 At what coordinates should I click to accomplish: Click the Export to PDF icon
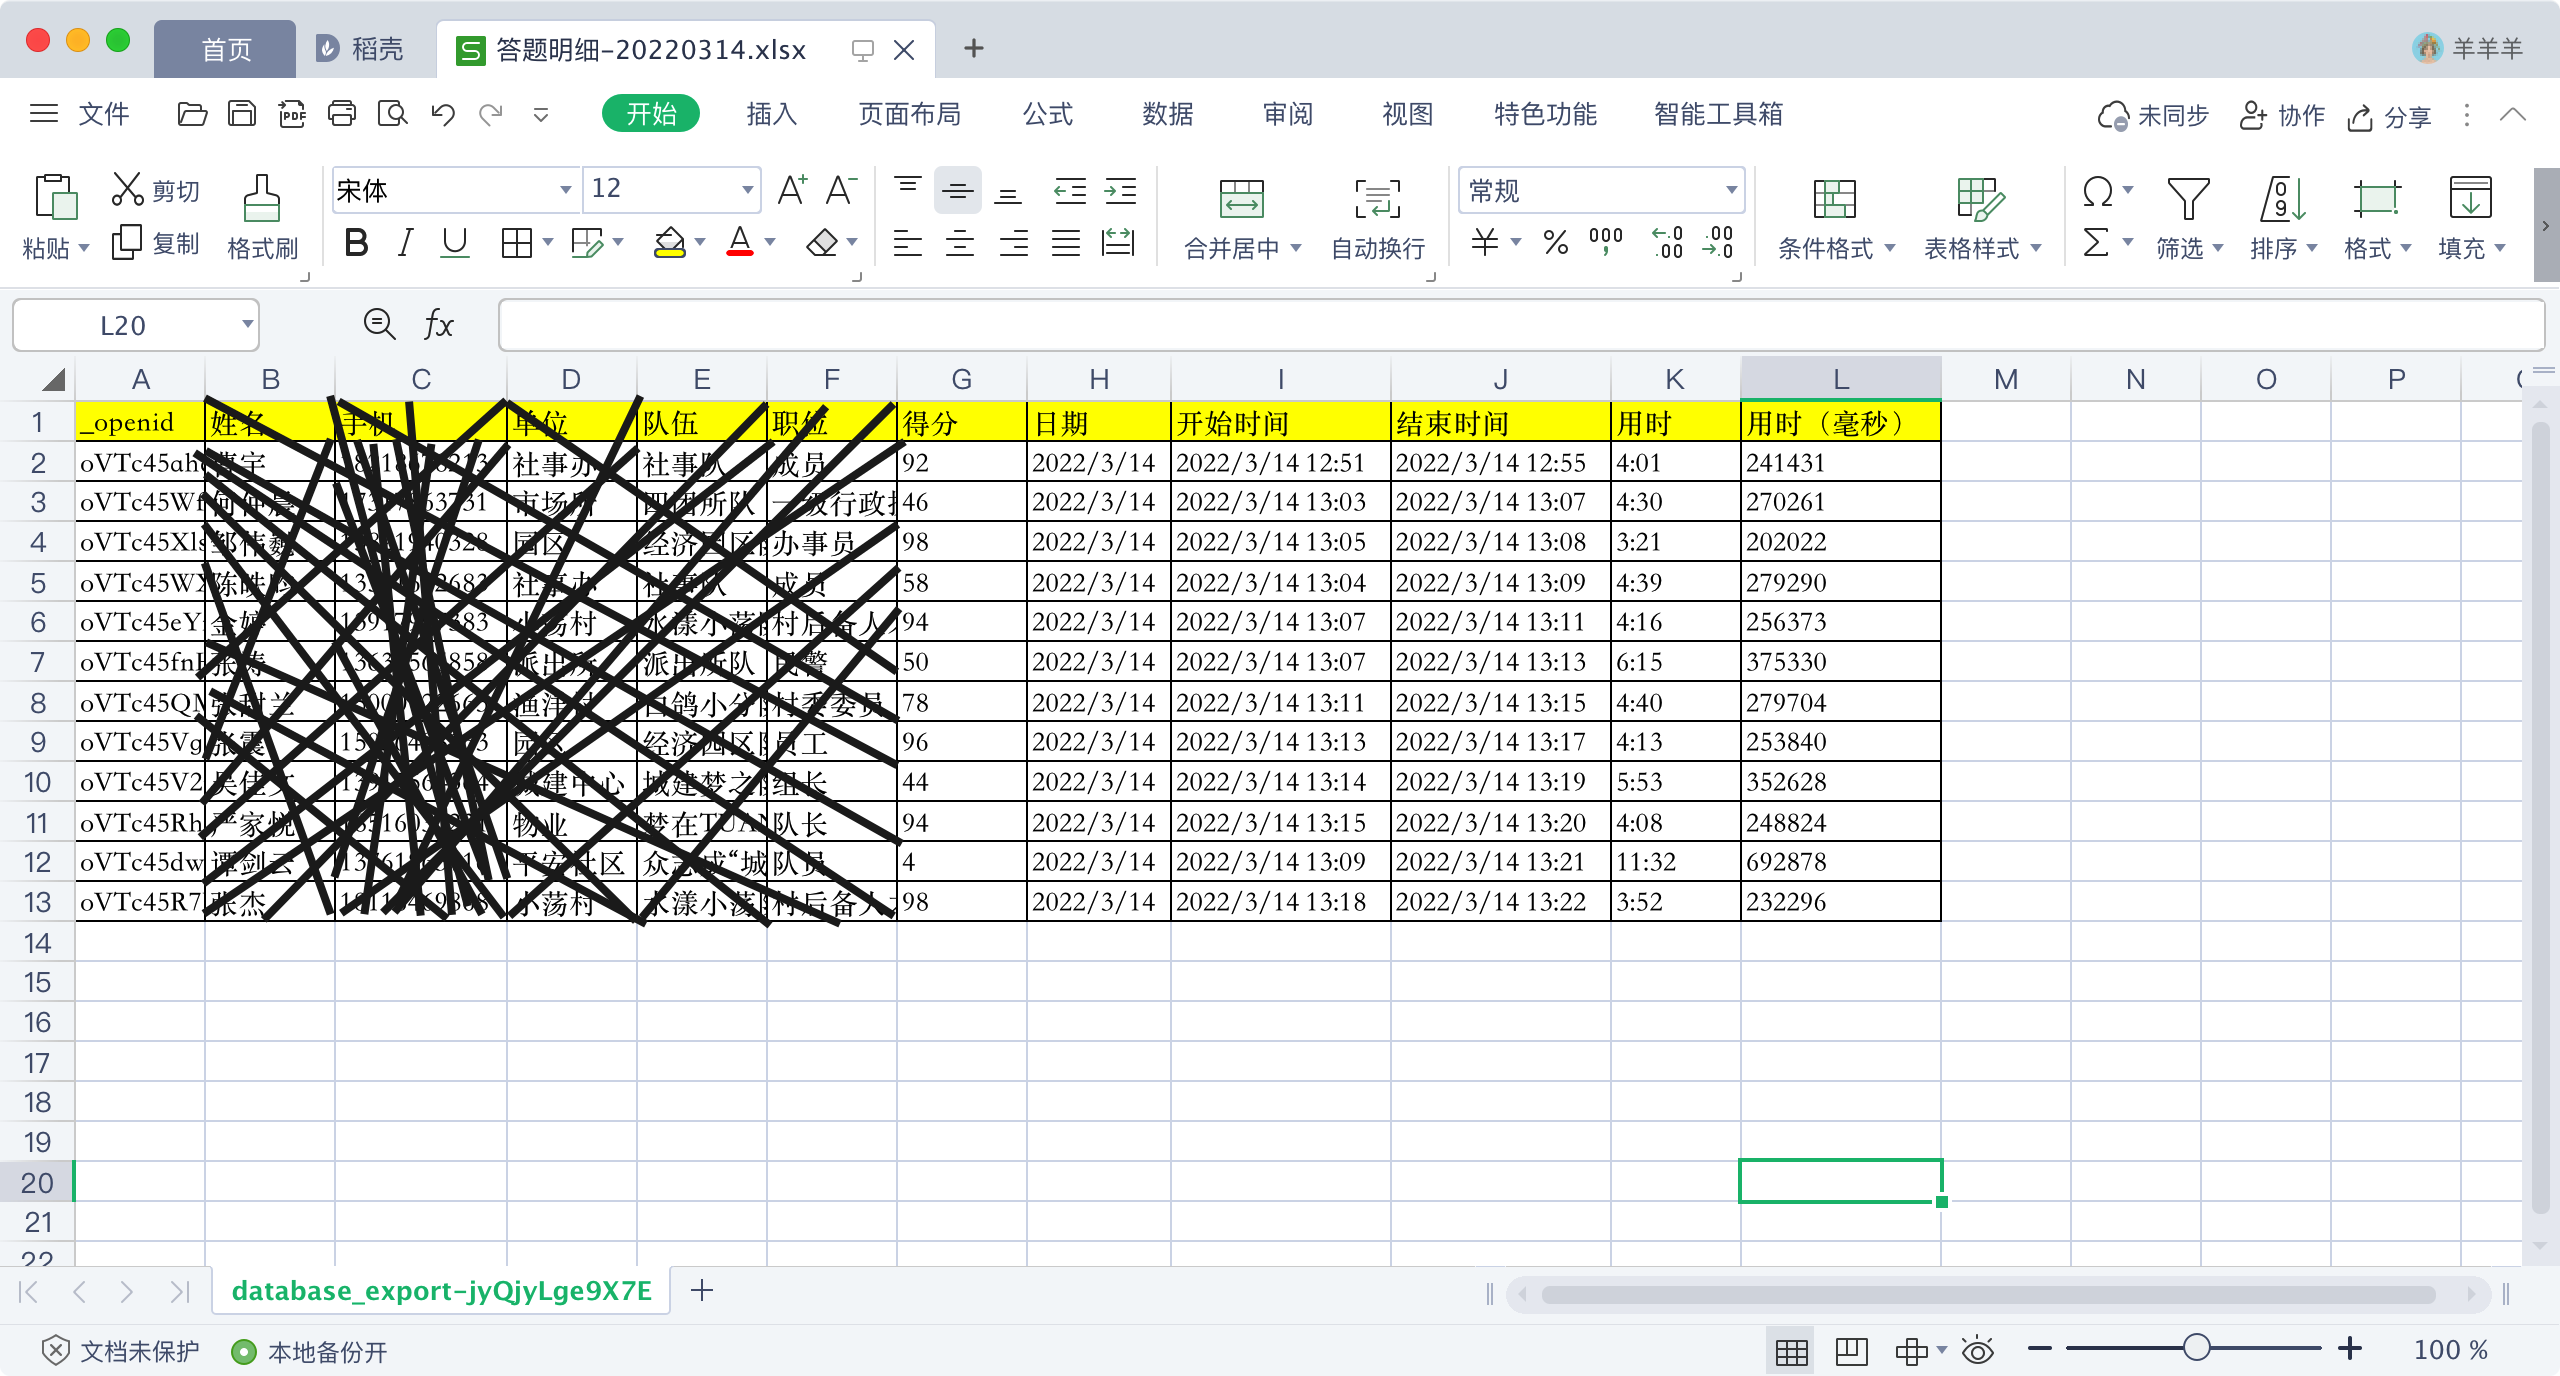pyautogui.click(x=292, y=114)
